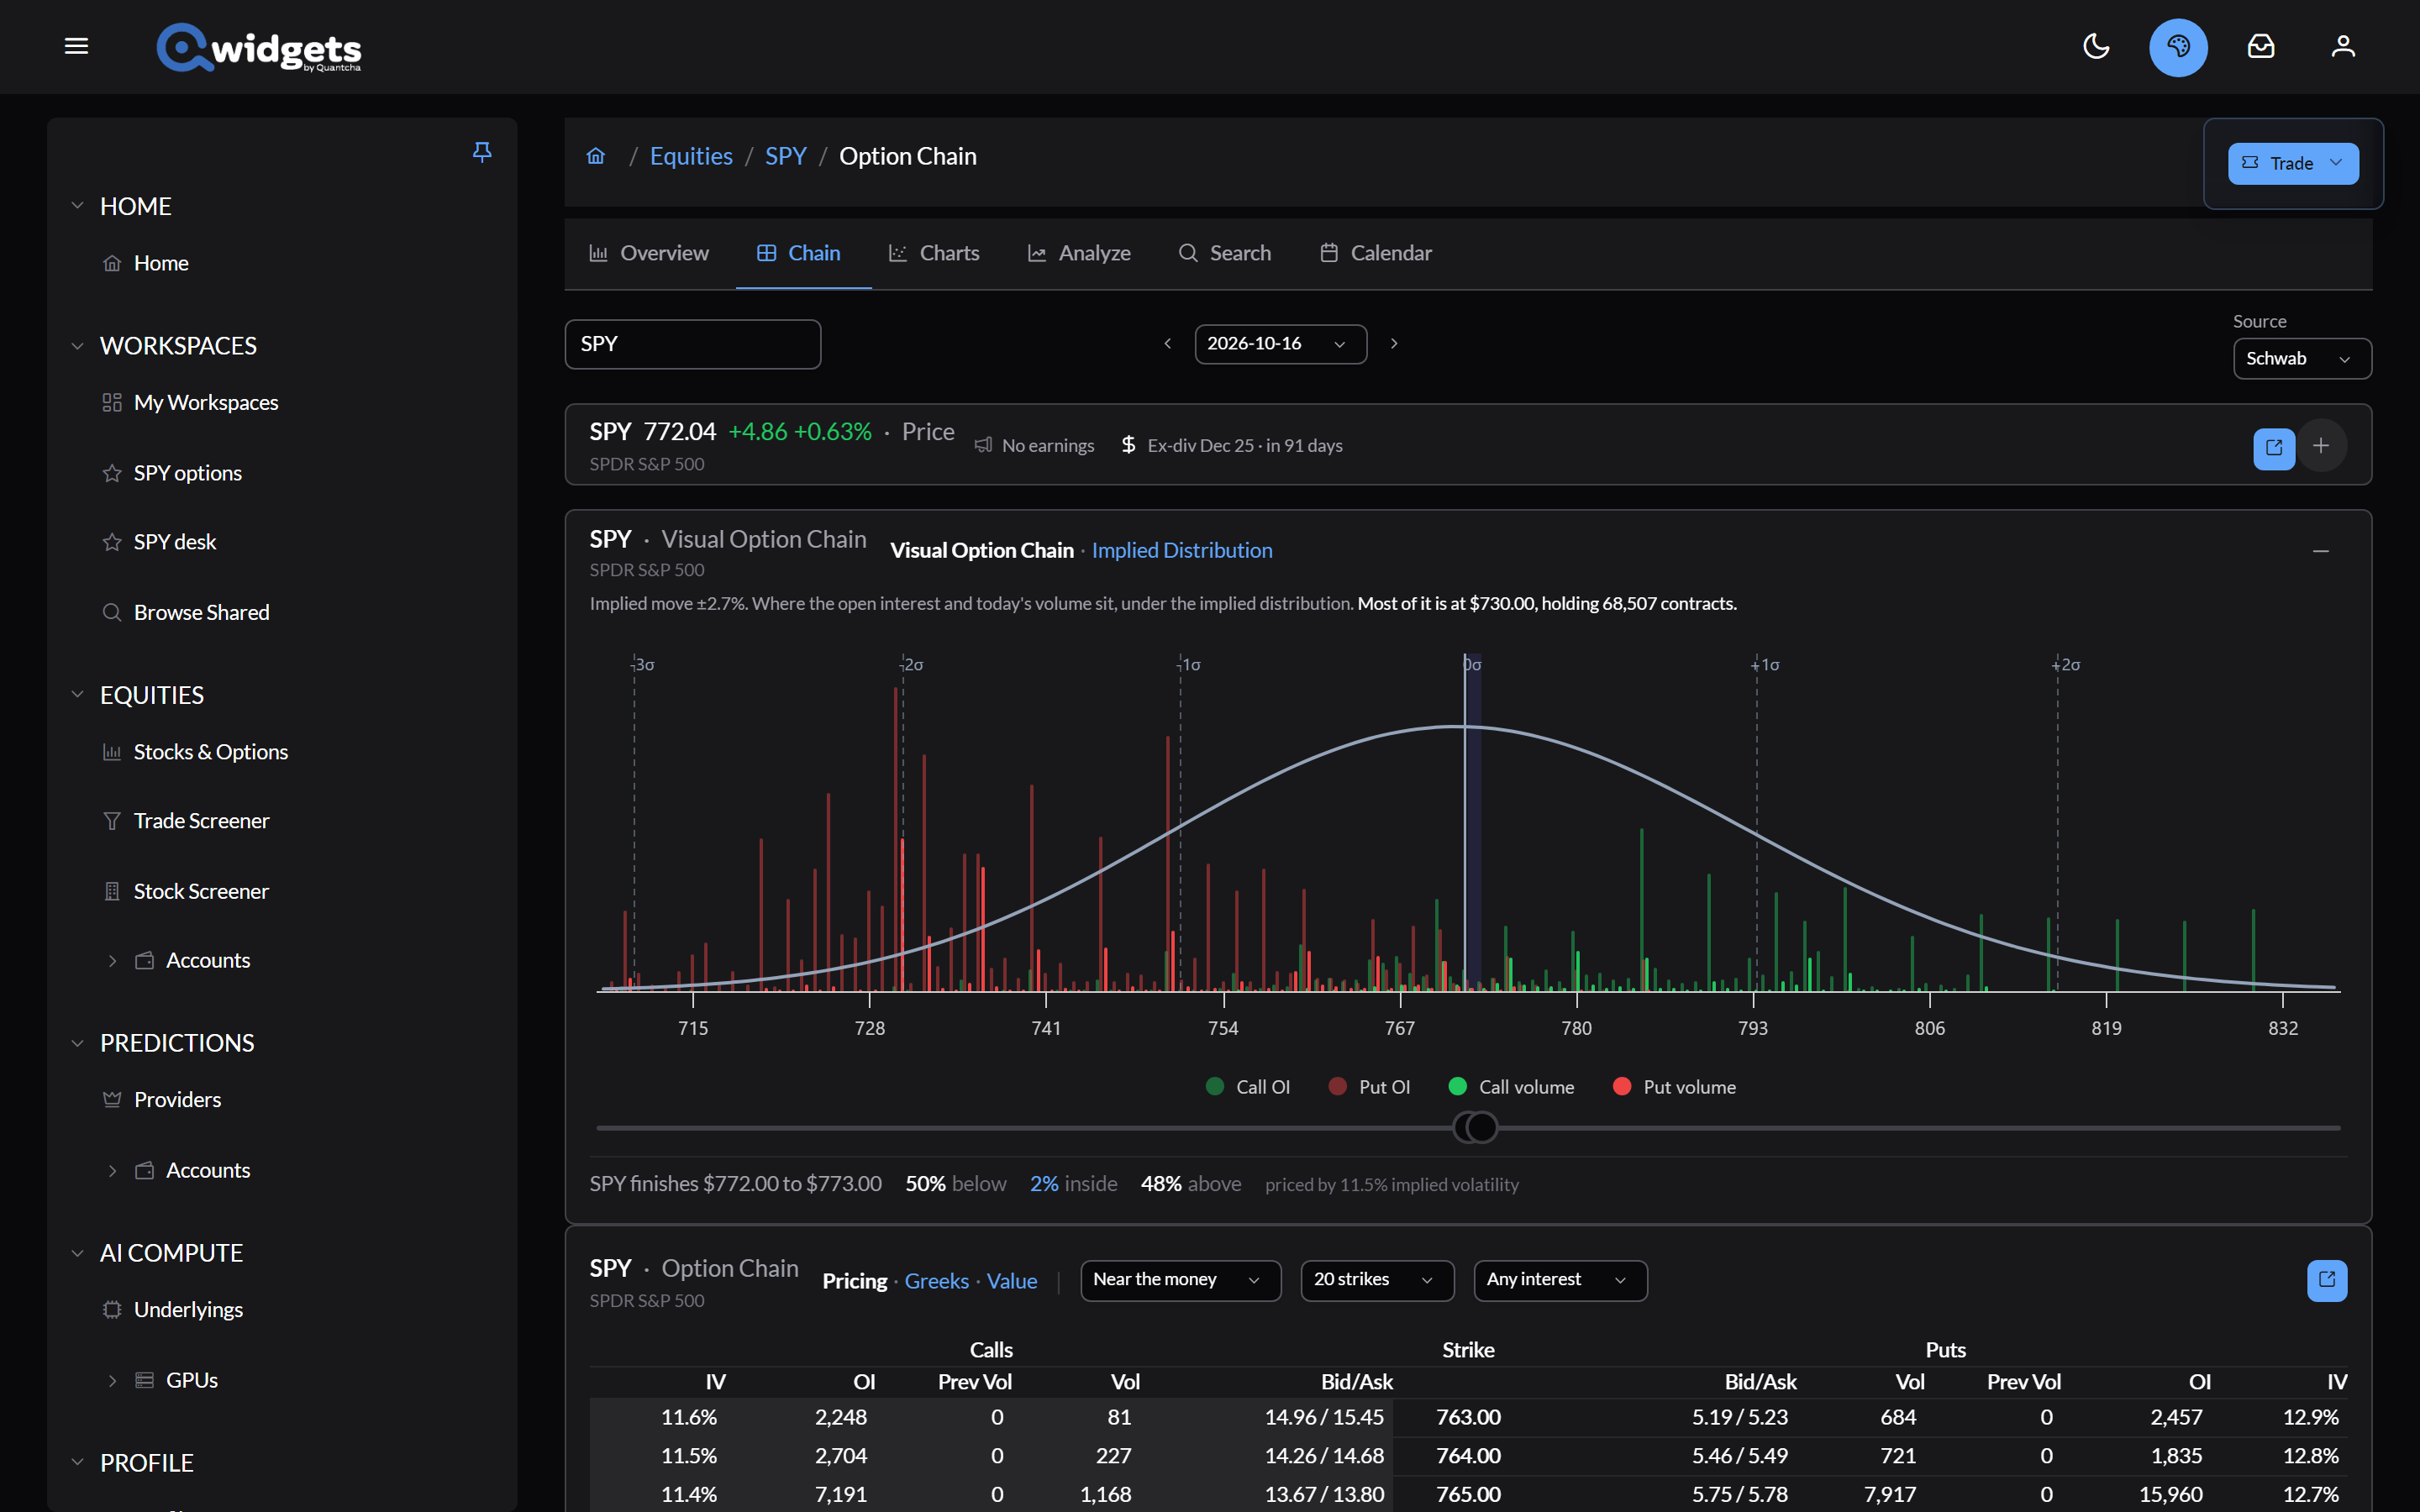2420x1512 pixels.
Task: Select Visual Option Chain view
Action: (981, 550)
